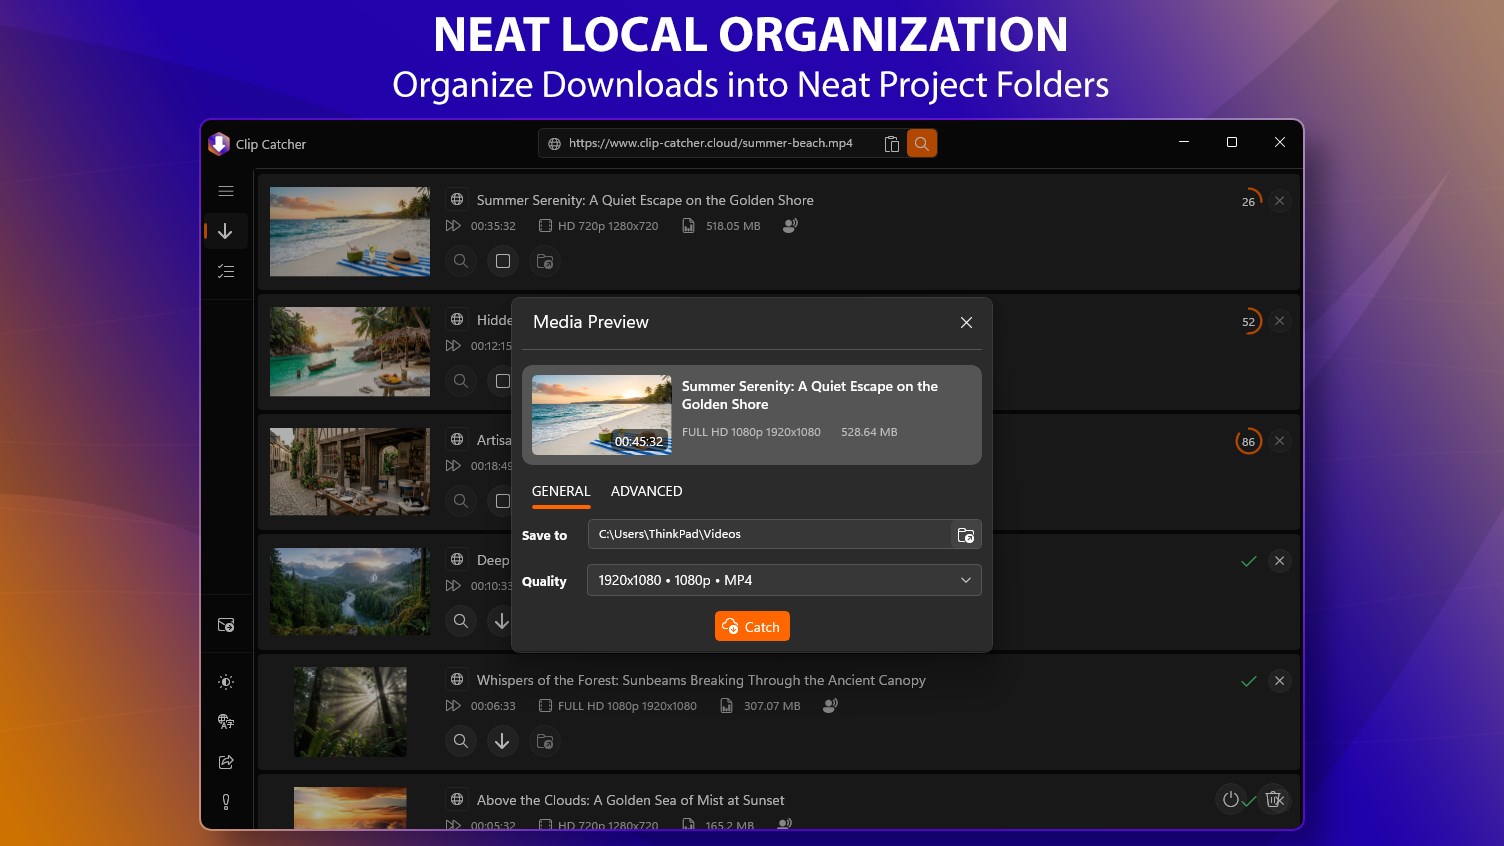Click the mountain river Deep item thumbnail
Image resolution: width=1504 pixels, height=846 pixels.
click(x=350, y=592)
